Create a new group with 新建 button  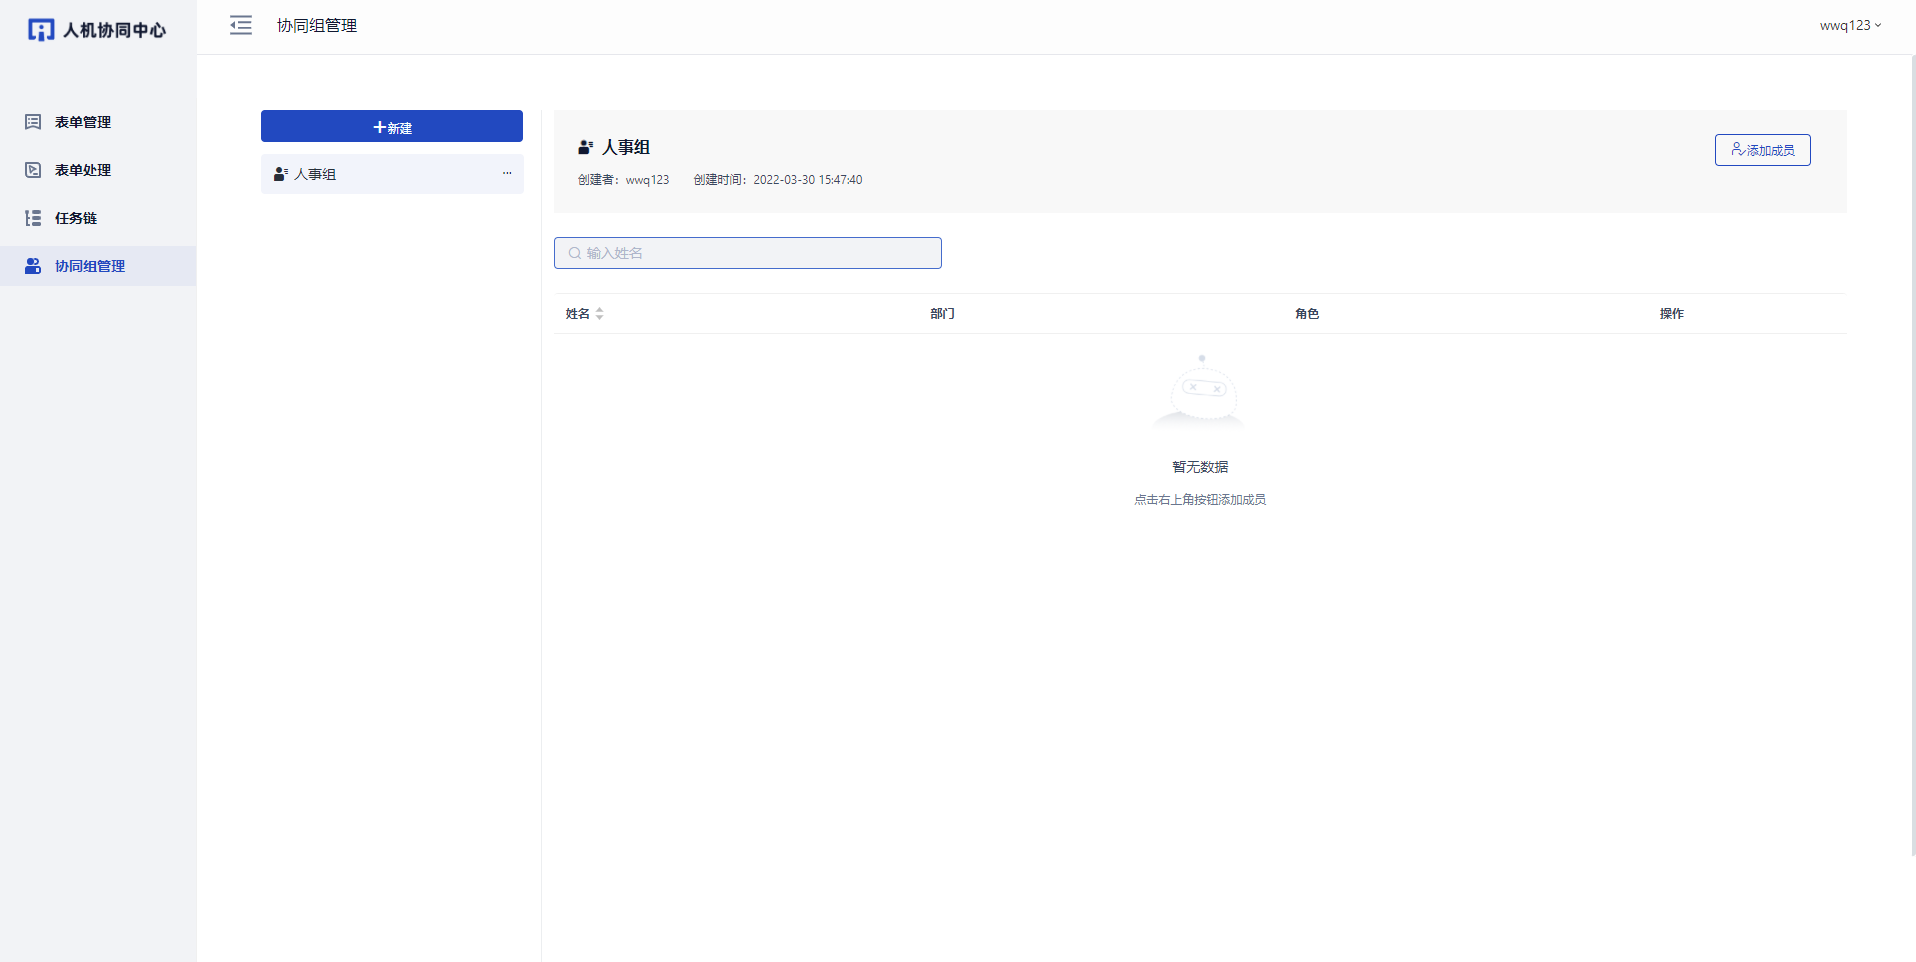[392, 126]
